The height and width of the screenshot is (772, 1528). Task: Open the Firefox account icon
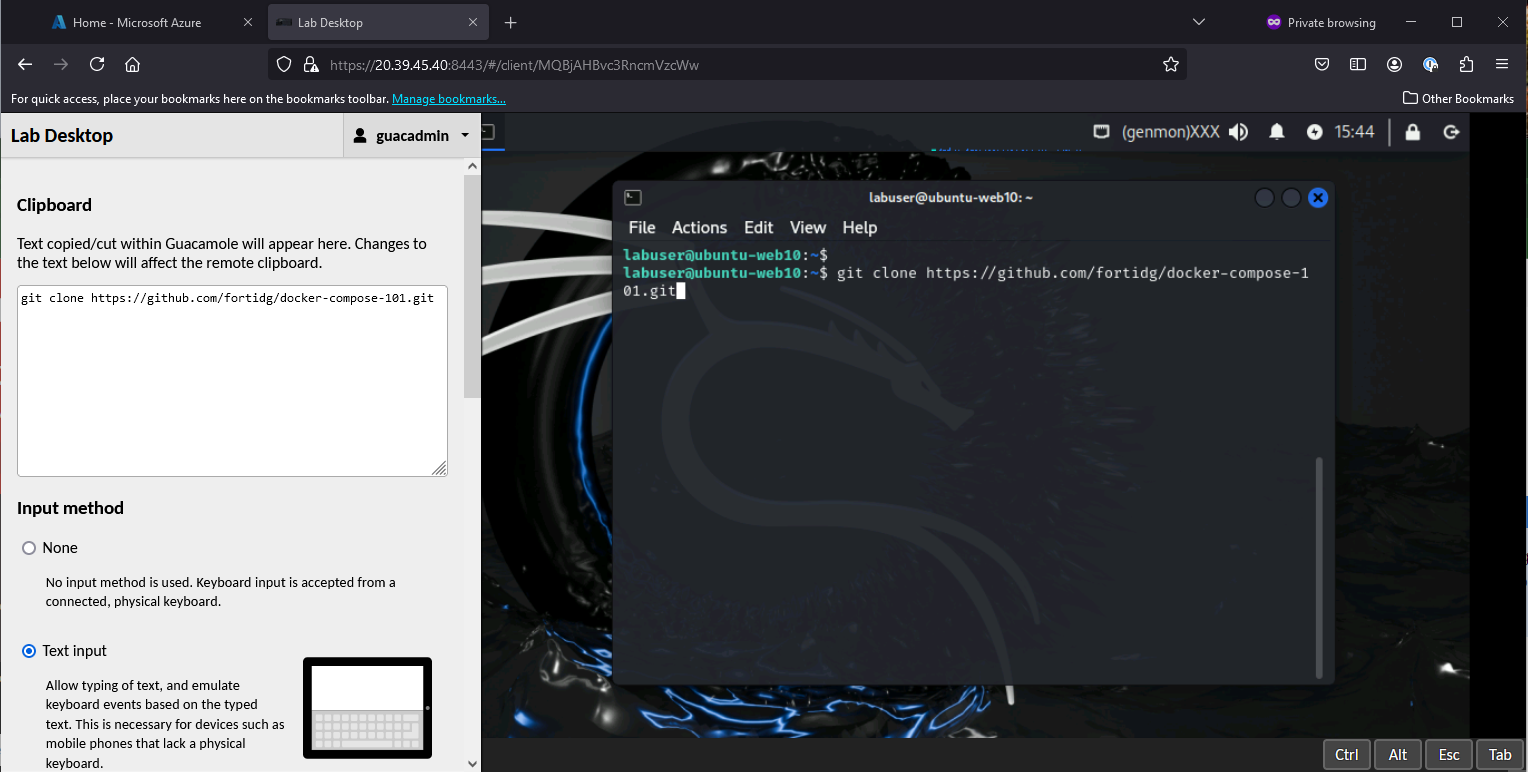pos(1394,64)
